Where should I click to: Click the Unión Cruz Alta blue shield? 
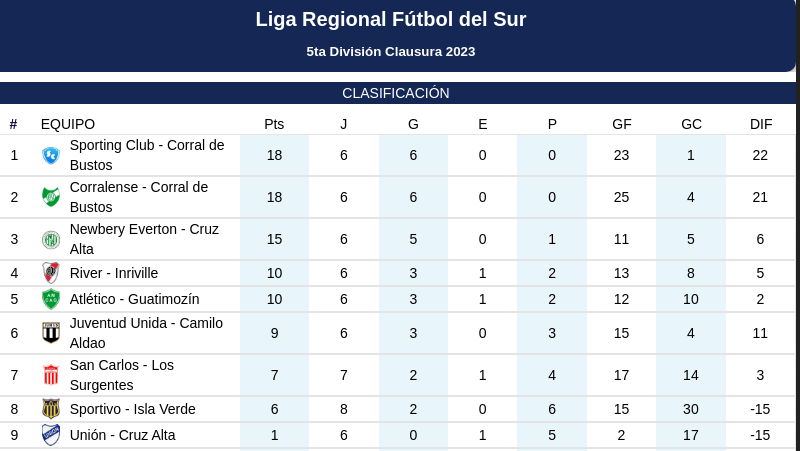coord(51,435)
